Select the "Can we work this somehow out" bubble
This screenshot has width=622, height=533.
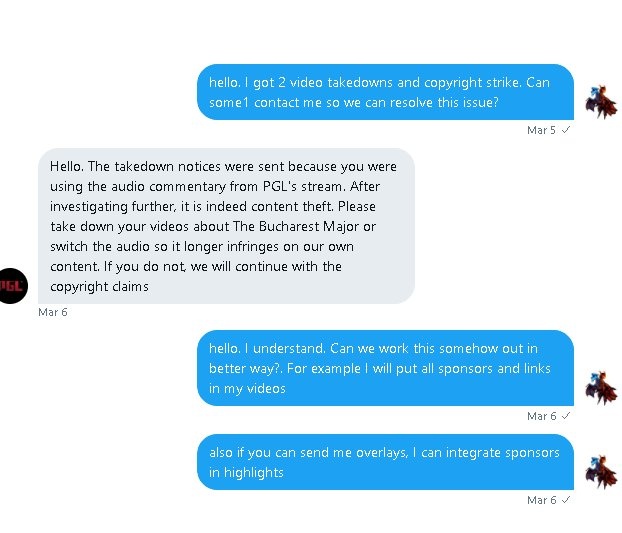pyautogui.click(x=385, y=367)
